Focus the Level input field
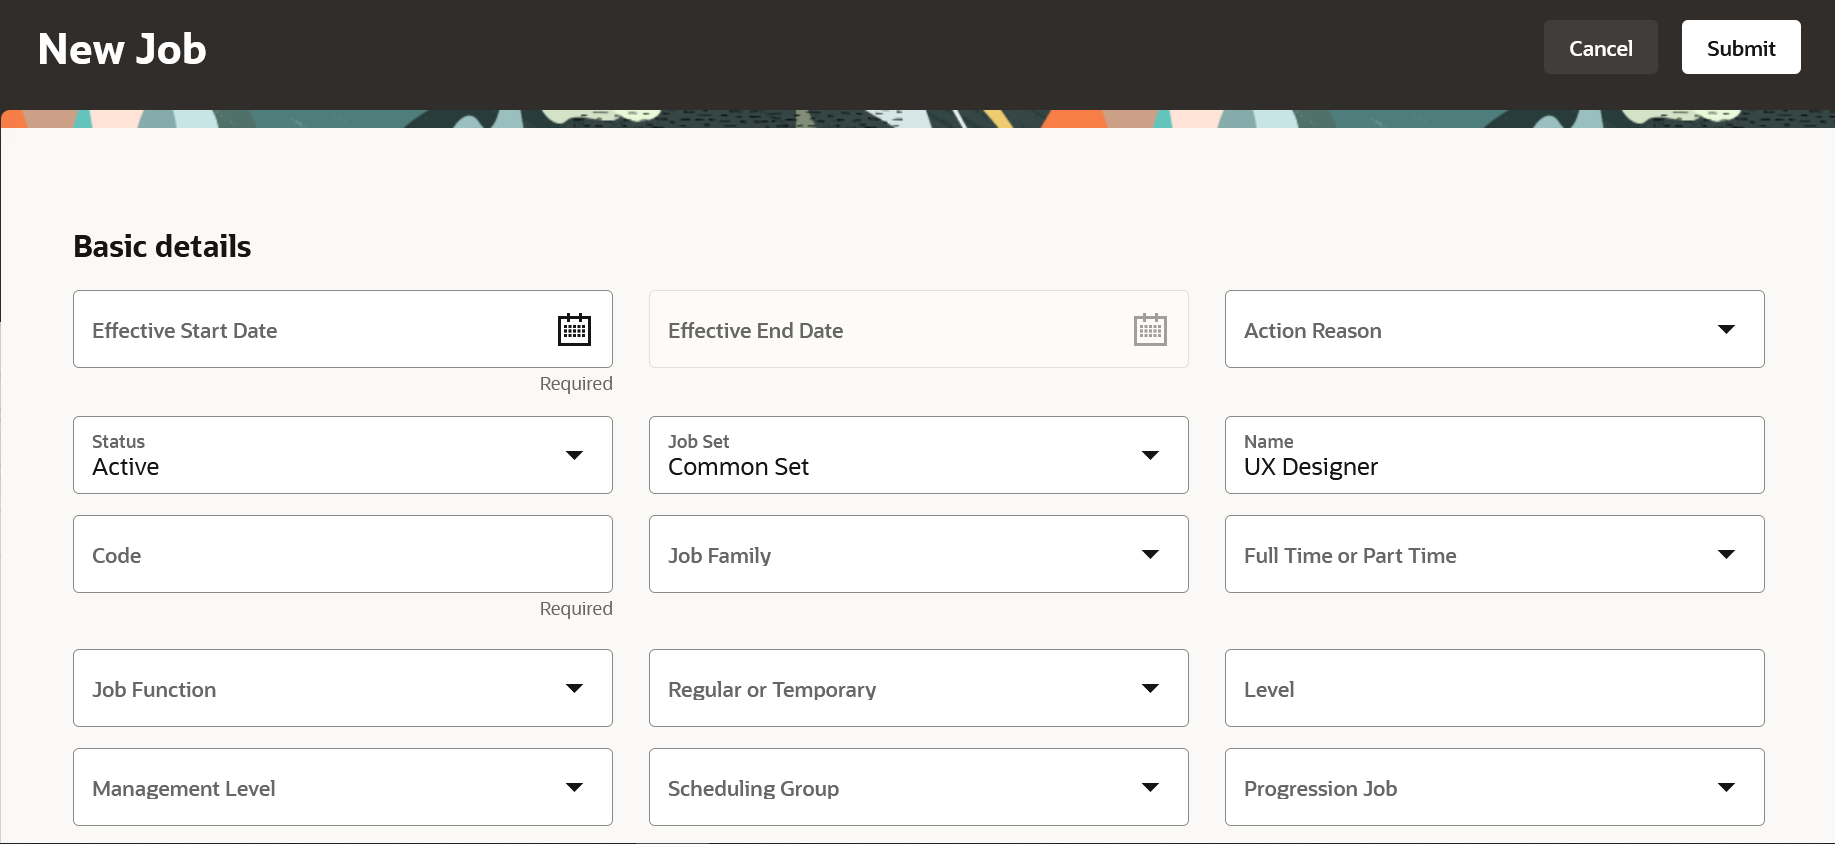The image size is (1835, 844). (1494, 688)
